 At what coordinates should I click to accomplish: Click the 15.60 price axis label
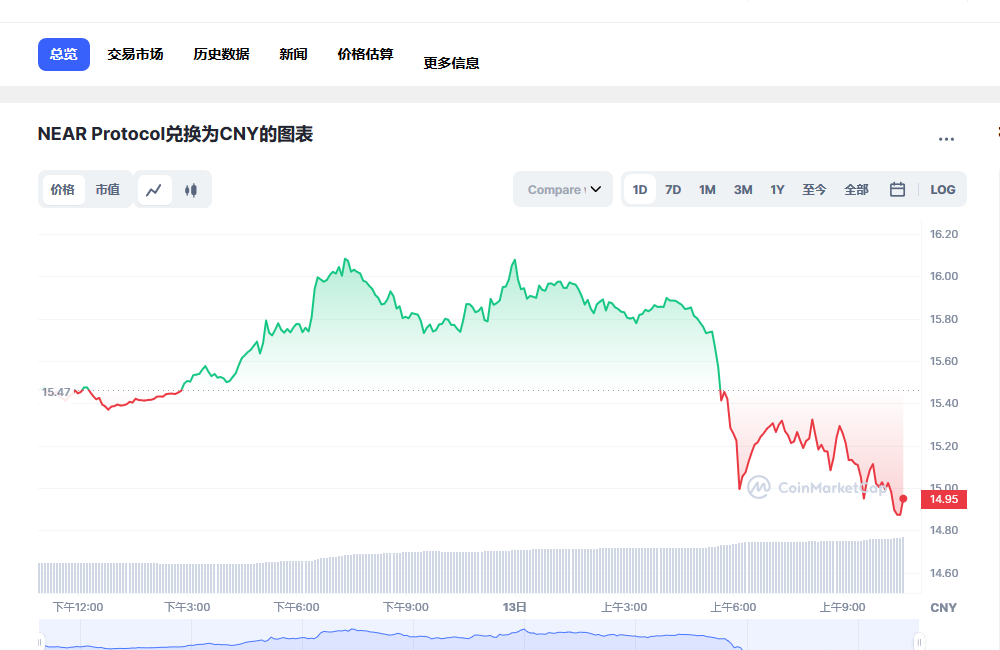(x=944, y=361)
